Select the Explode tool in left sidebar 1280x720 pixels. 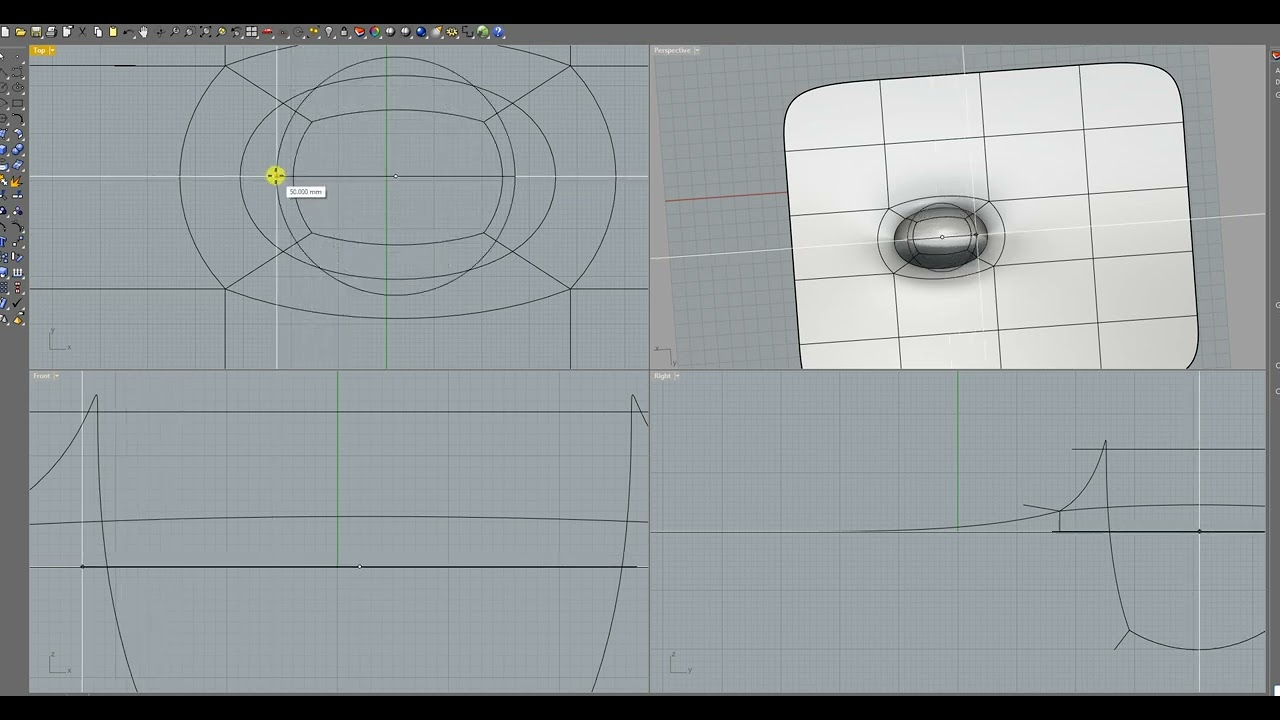click(17, 181)
